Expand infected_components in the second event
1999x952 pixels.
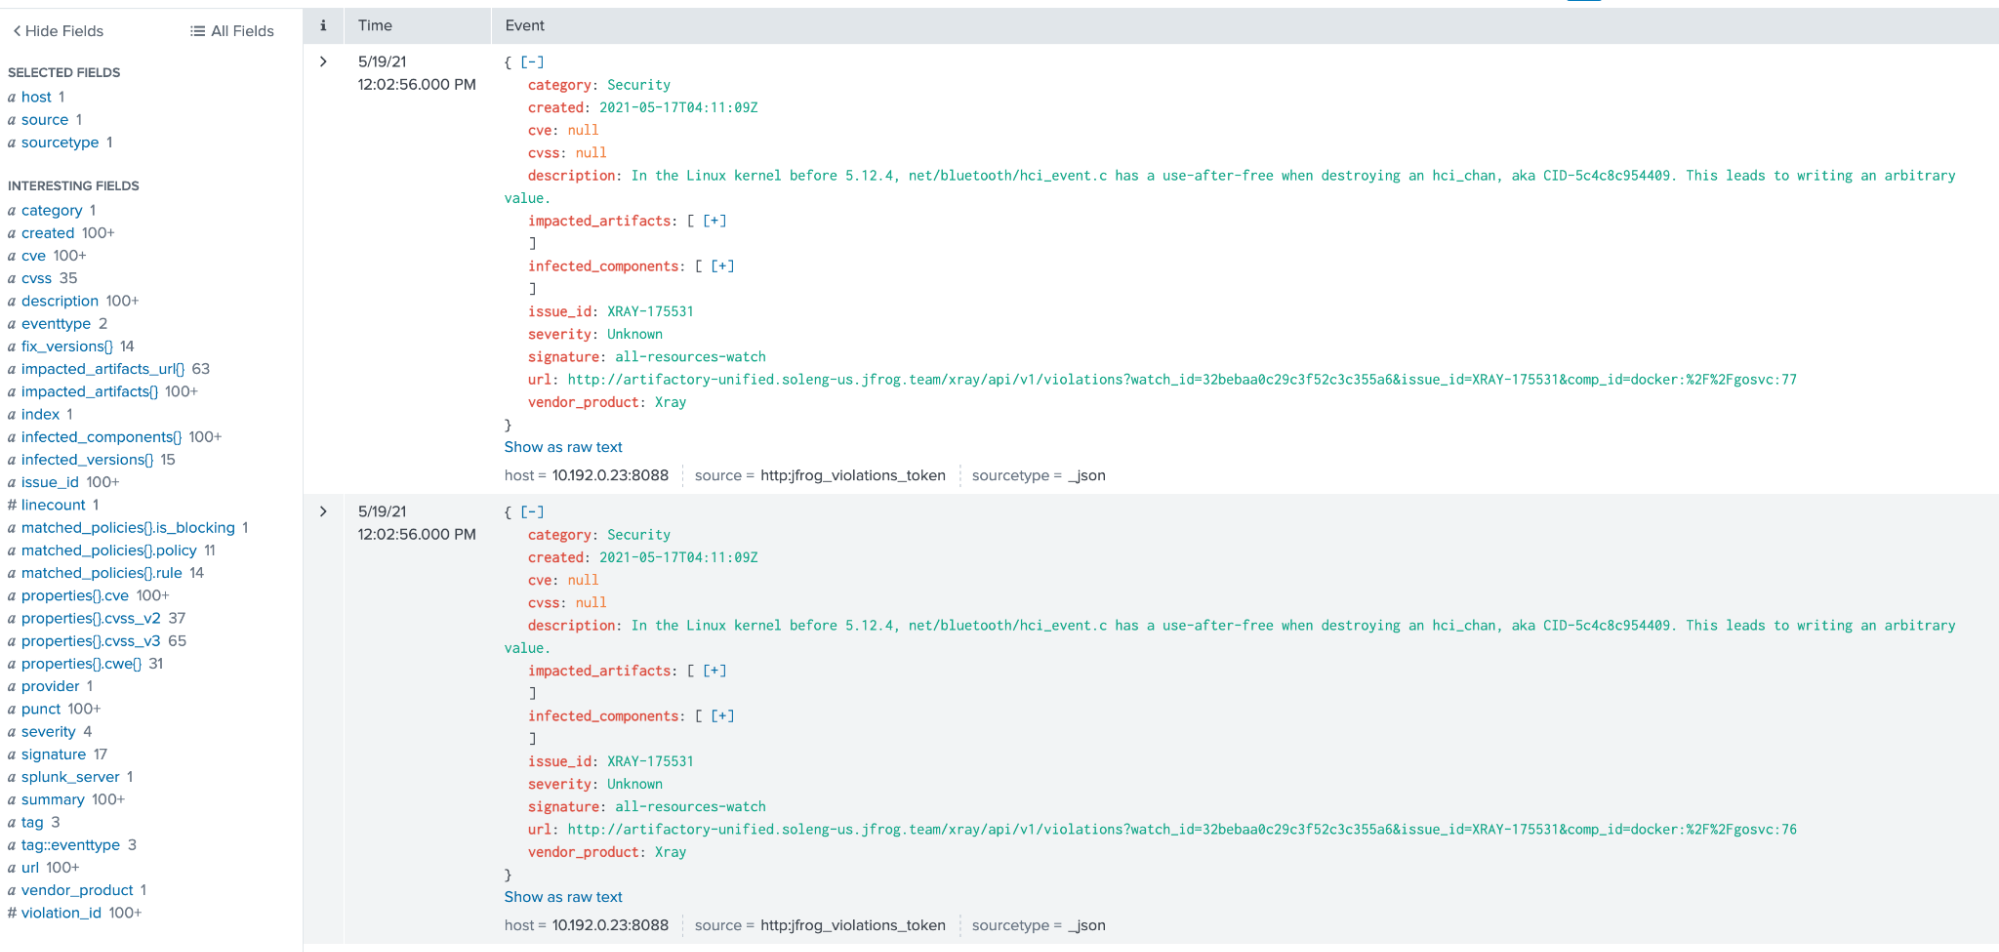[723, 715]
